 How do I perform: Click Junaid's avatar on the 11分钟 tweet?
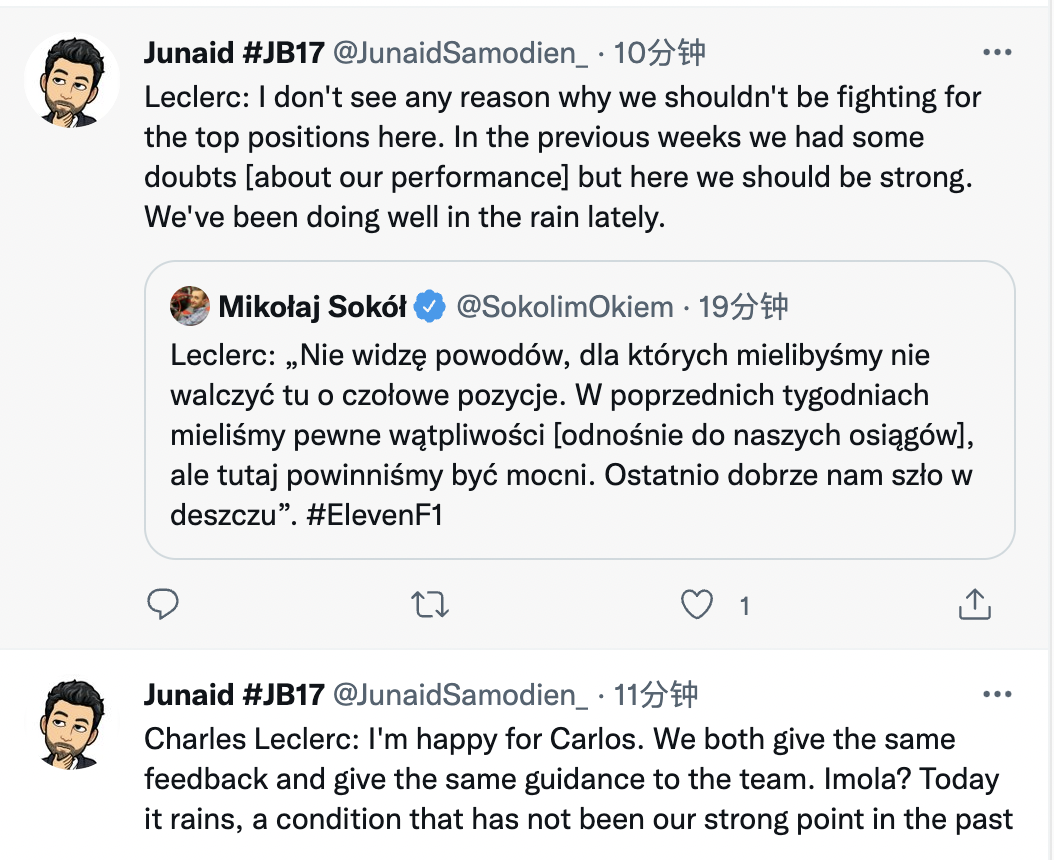pyautogui.click(x=71, y=724)
